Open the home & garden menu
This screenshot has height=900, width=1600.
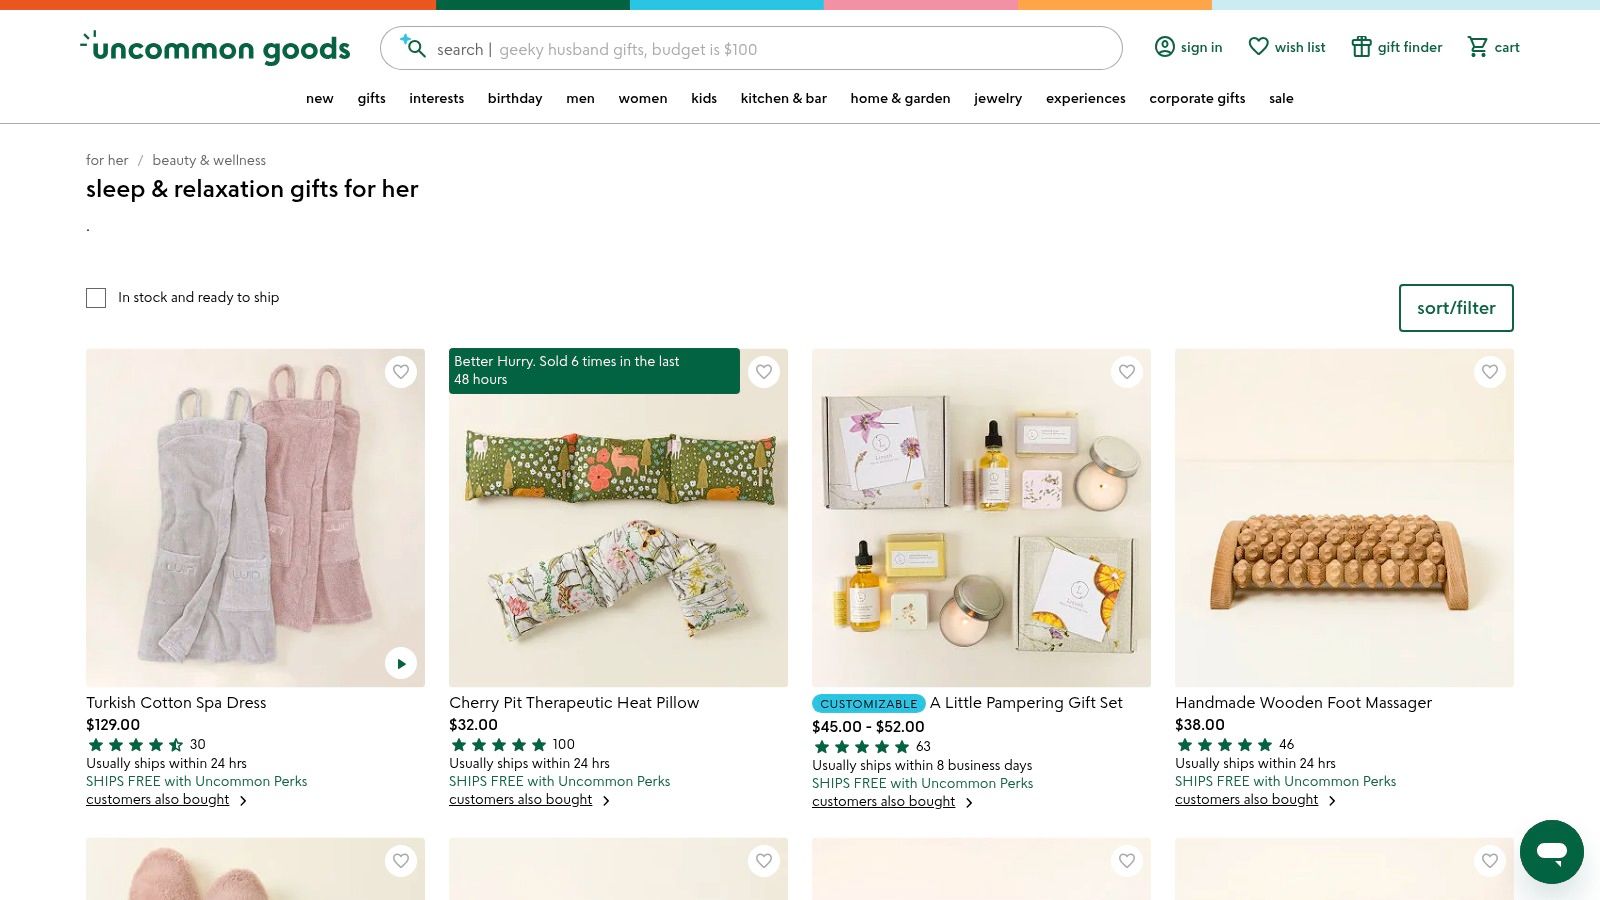901,98
